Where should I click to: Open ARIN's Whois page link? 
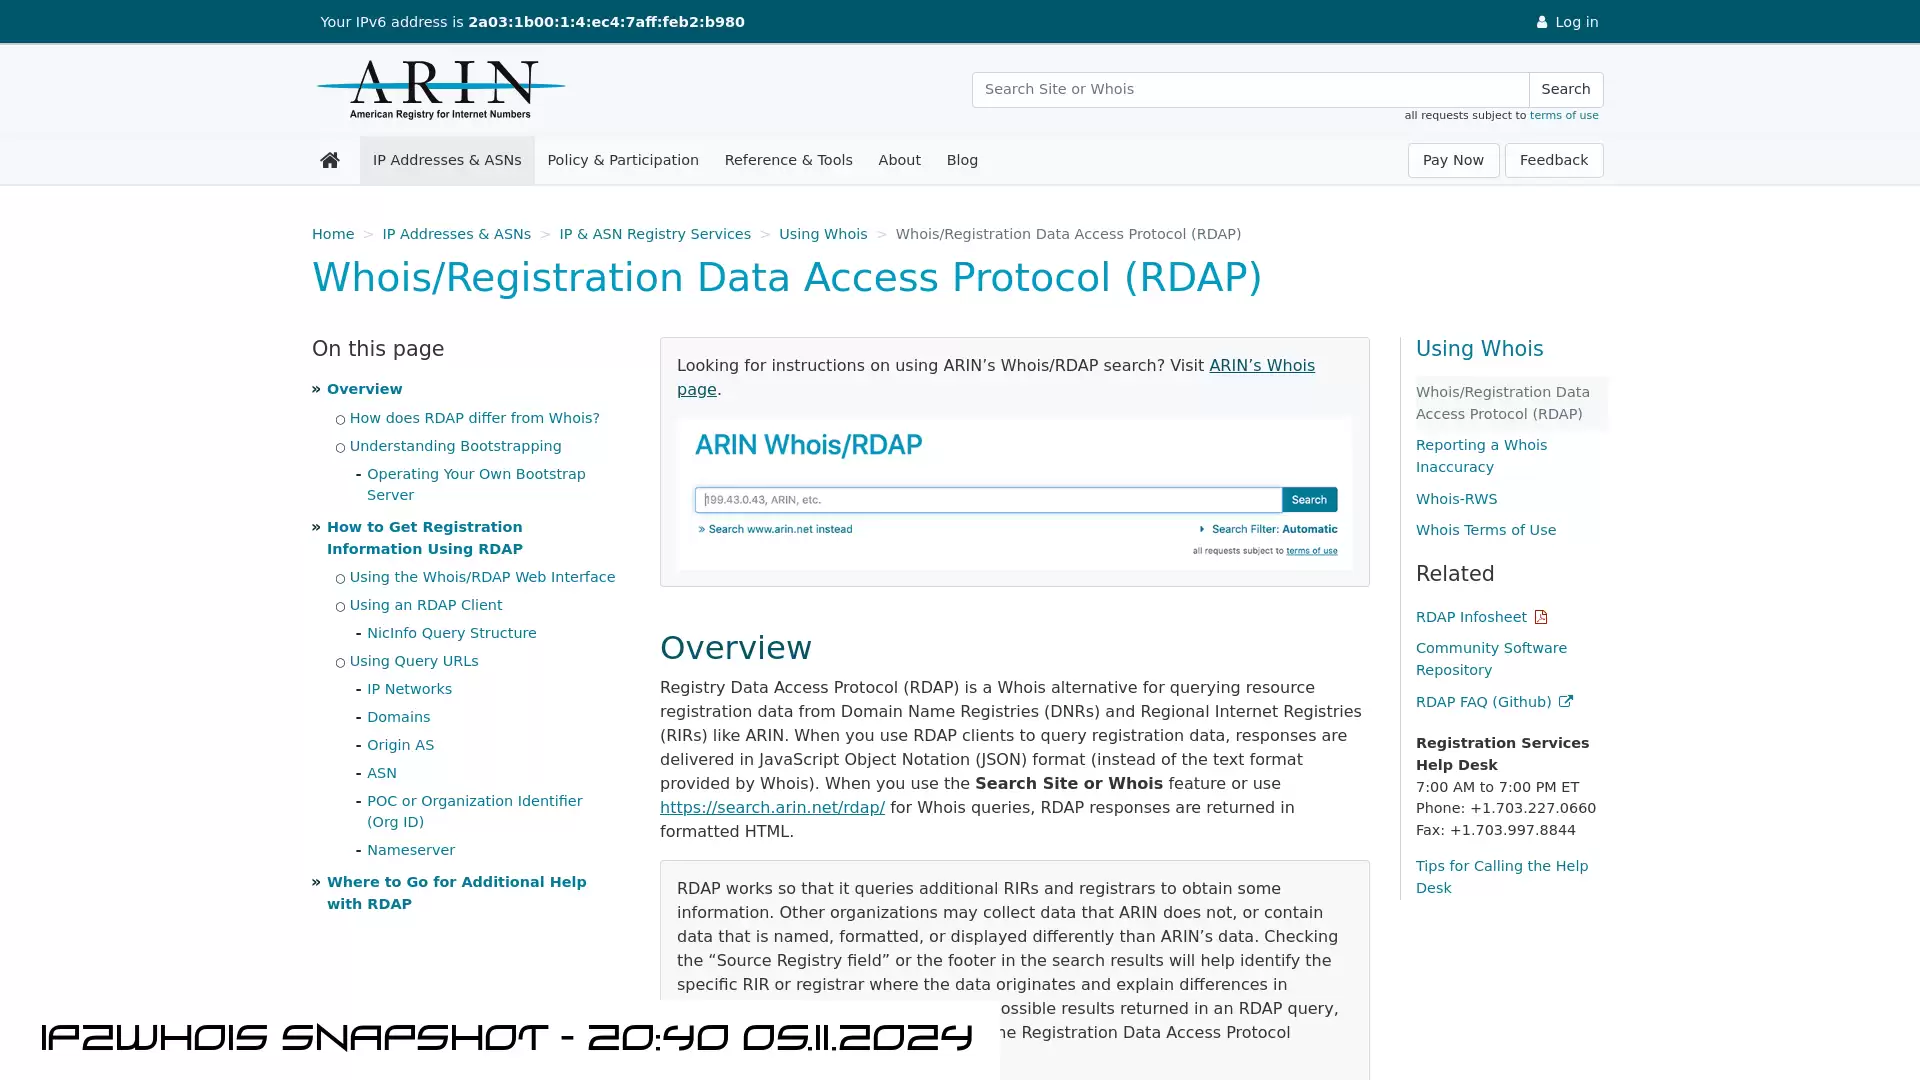point(1261,366)
